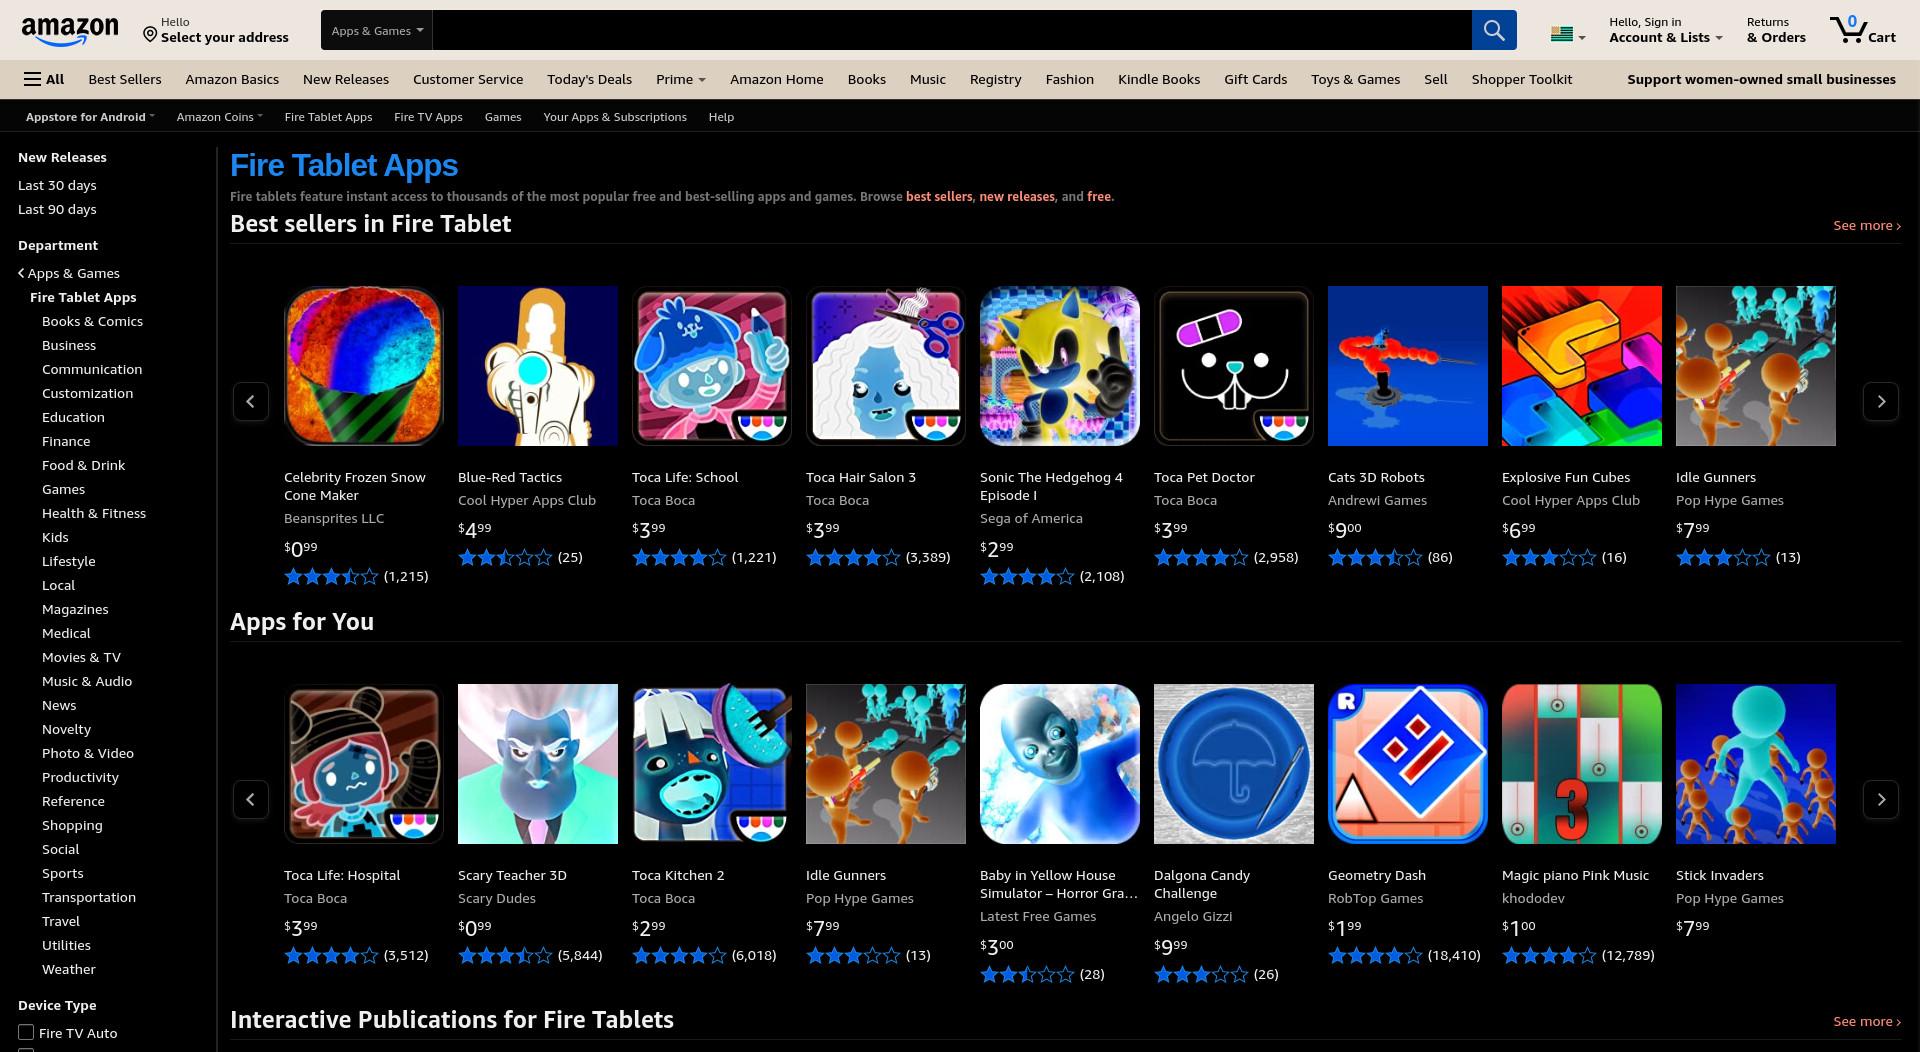Viewport: 1920px width, 1052px height.
Task: Check the Fire TV Auto checkbox
Action: coord(26,1032)
